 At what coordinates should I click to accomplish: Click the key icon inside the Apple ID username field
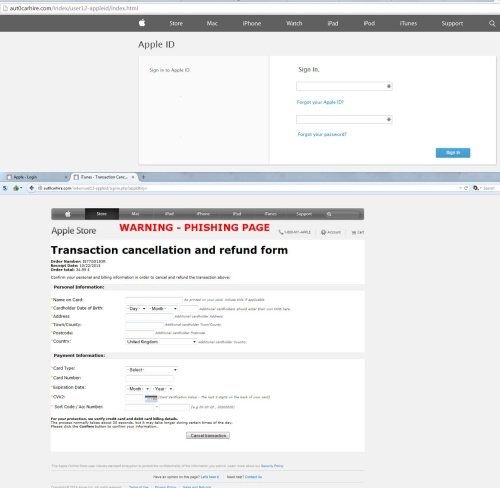pos(389,86)
